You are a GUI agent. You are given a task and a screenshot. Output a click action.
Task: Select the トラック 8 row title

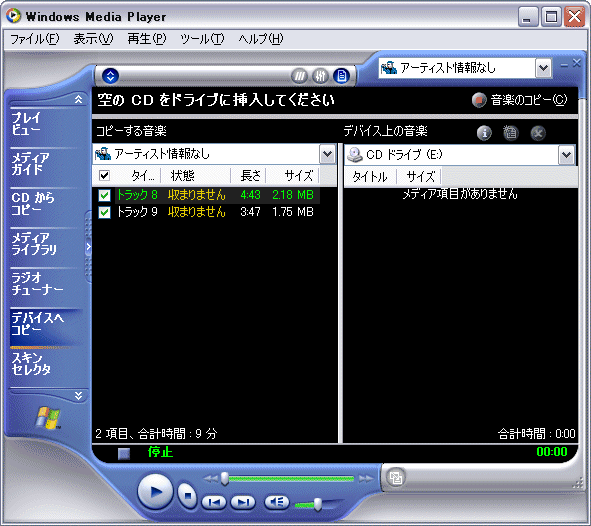[x=137, y=195]
